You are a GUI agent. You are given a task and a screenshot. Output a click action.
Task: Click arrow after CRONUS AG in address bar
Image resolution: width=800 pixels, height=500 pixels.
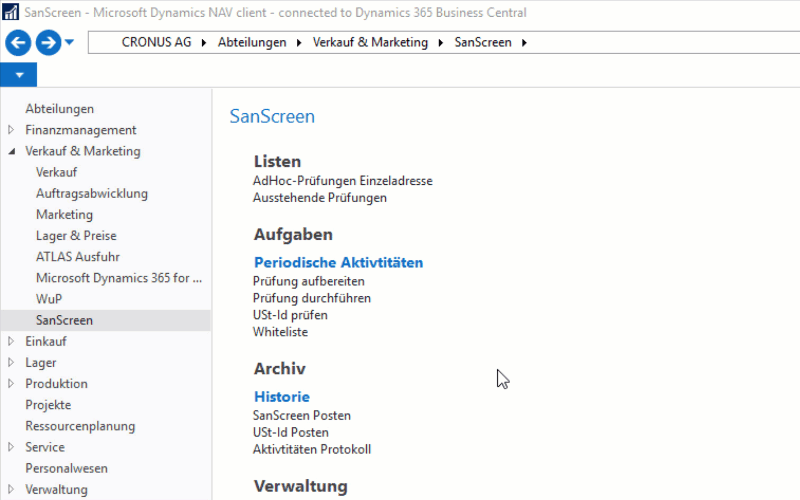(x=204, y=43)
